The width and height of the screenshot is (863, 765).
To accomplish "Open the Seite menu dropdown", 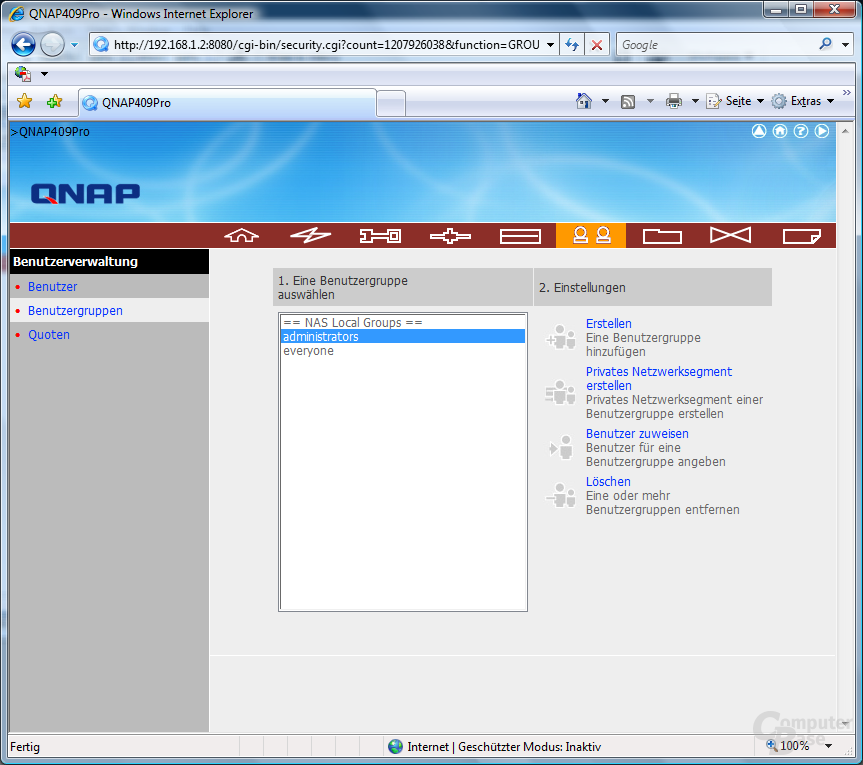I will (x=736, y=101).
